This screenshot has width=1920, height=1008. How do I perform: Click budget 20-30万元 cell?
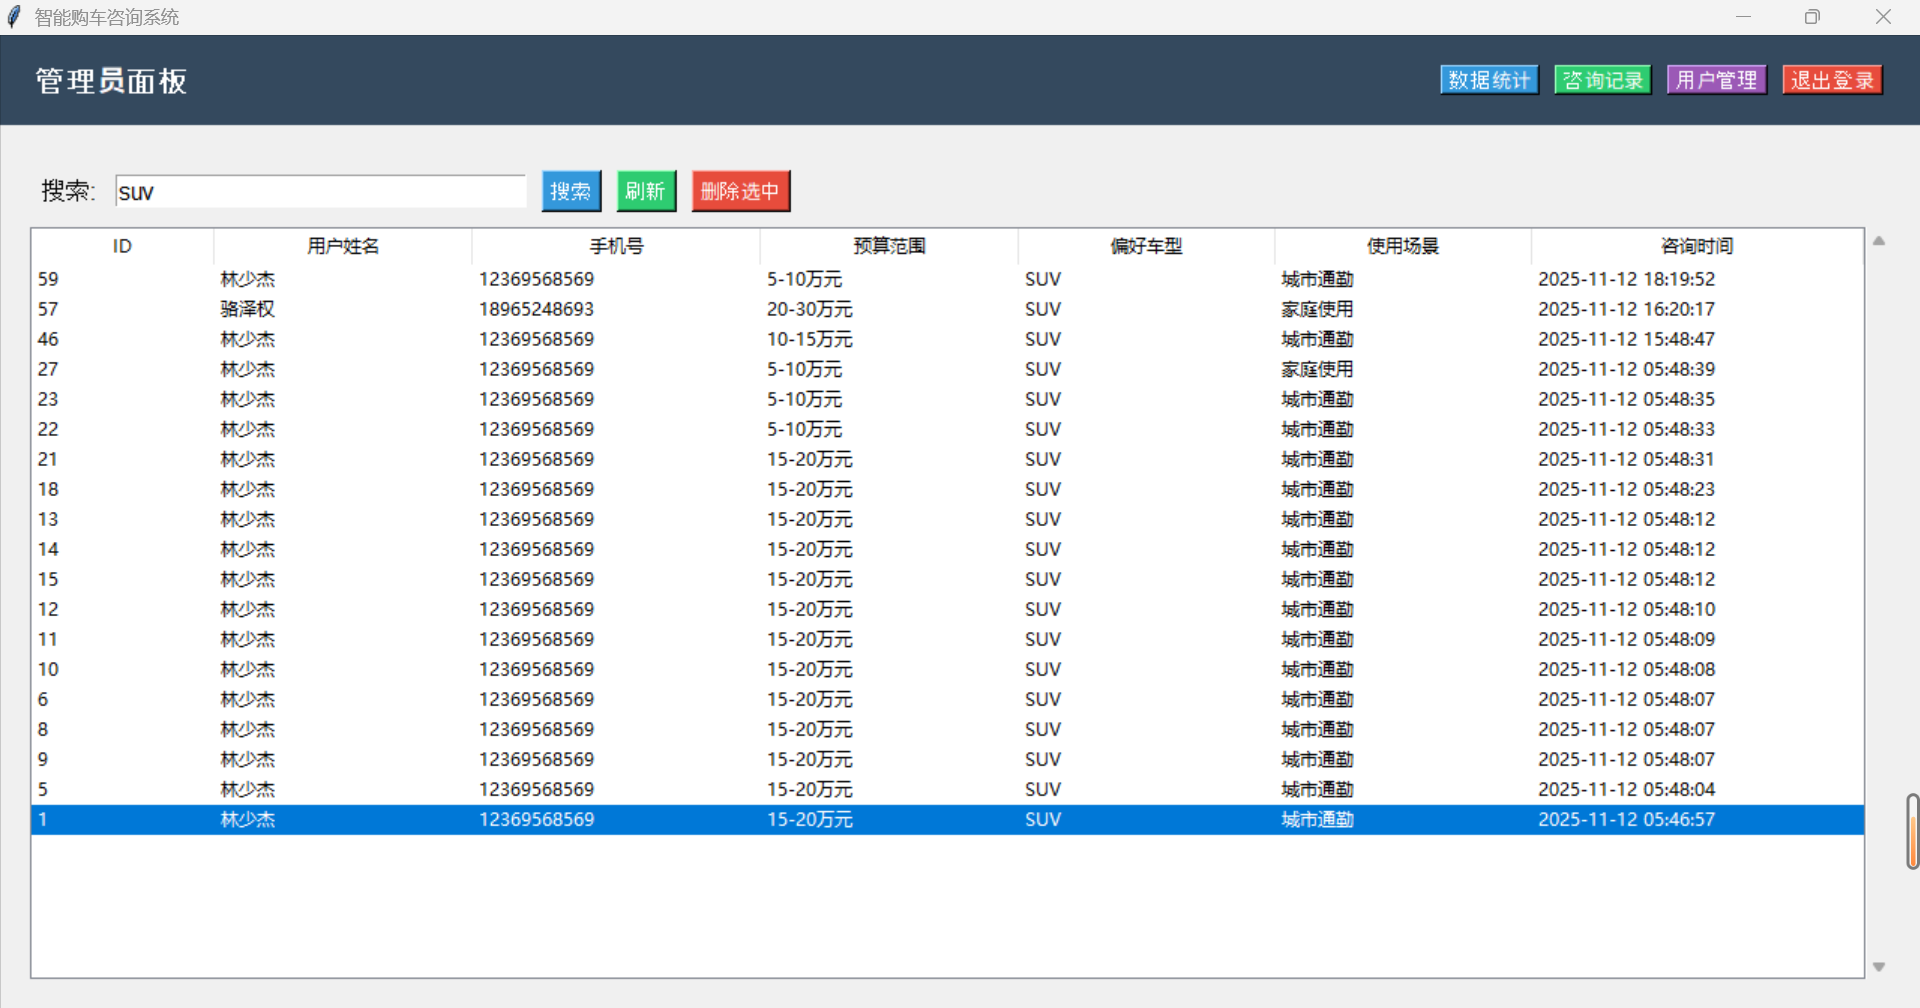[810, 309]
